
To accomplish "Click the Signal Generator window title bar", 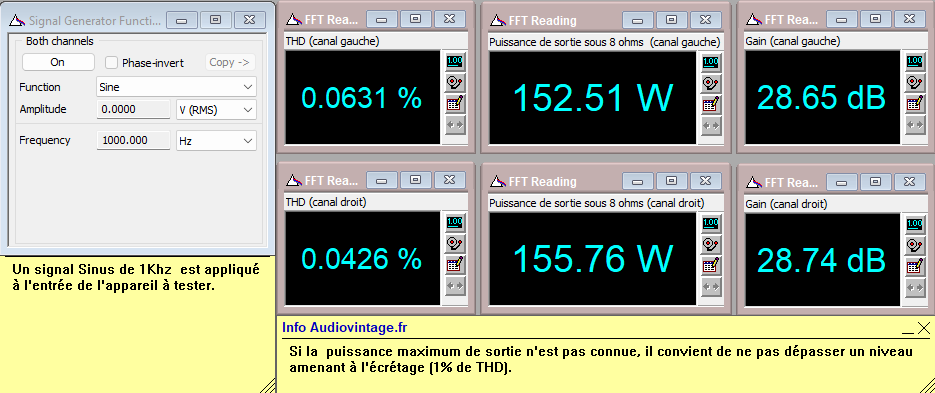I will coord(86,20).
